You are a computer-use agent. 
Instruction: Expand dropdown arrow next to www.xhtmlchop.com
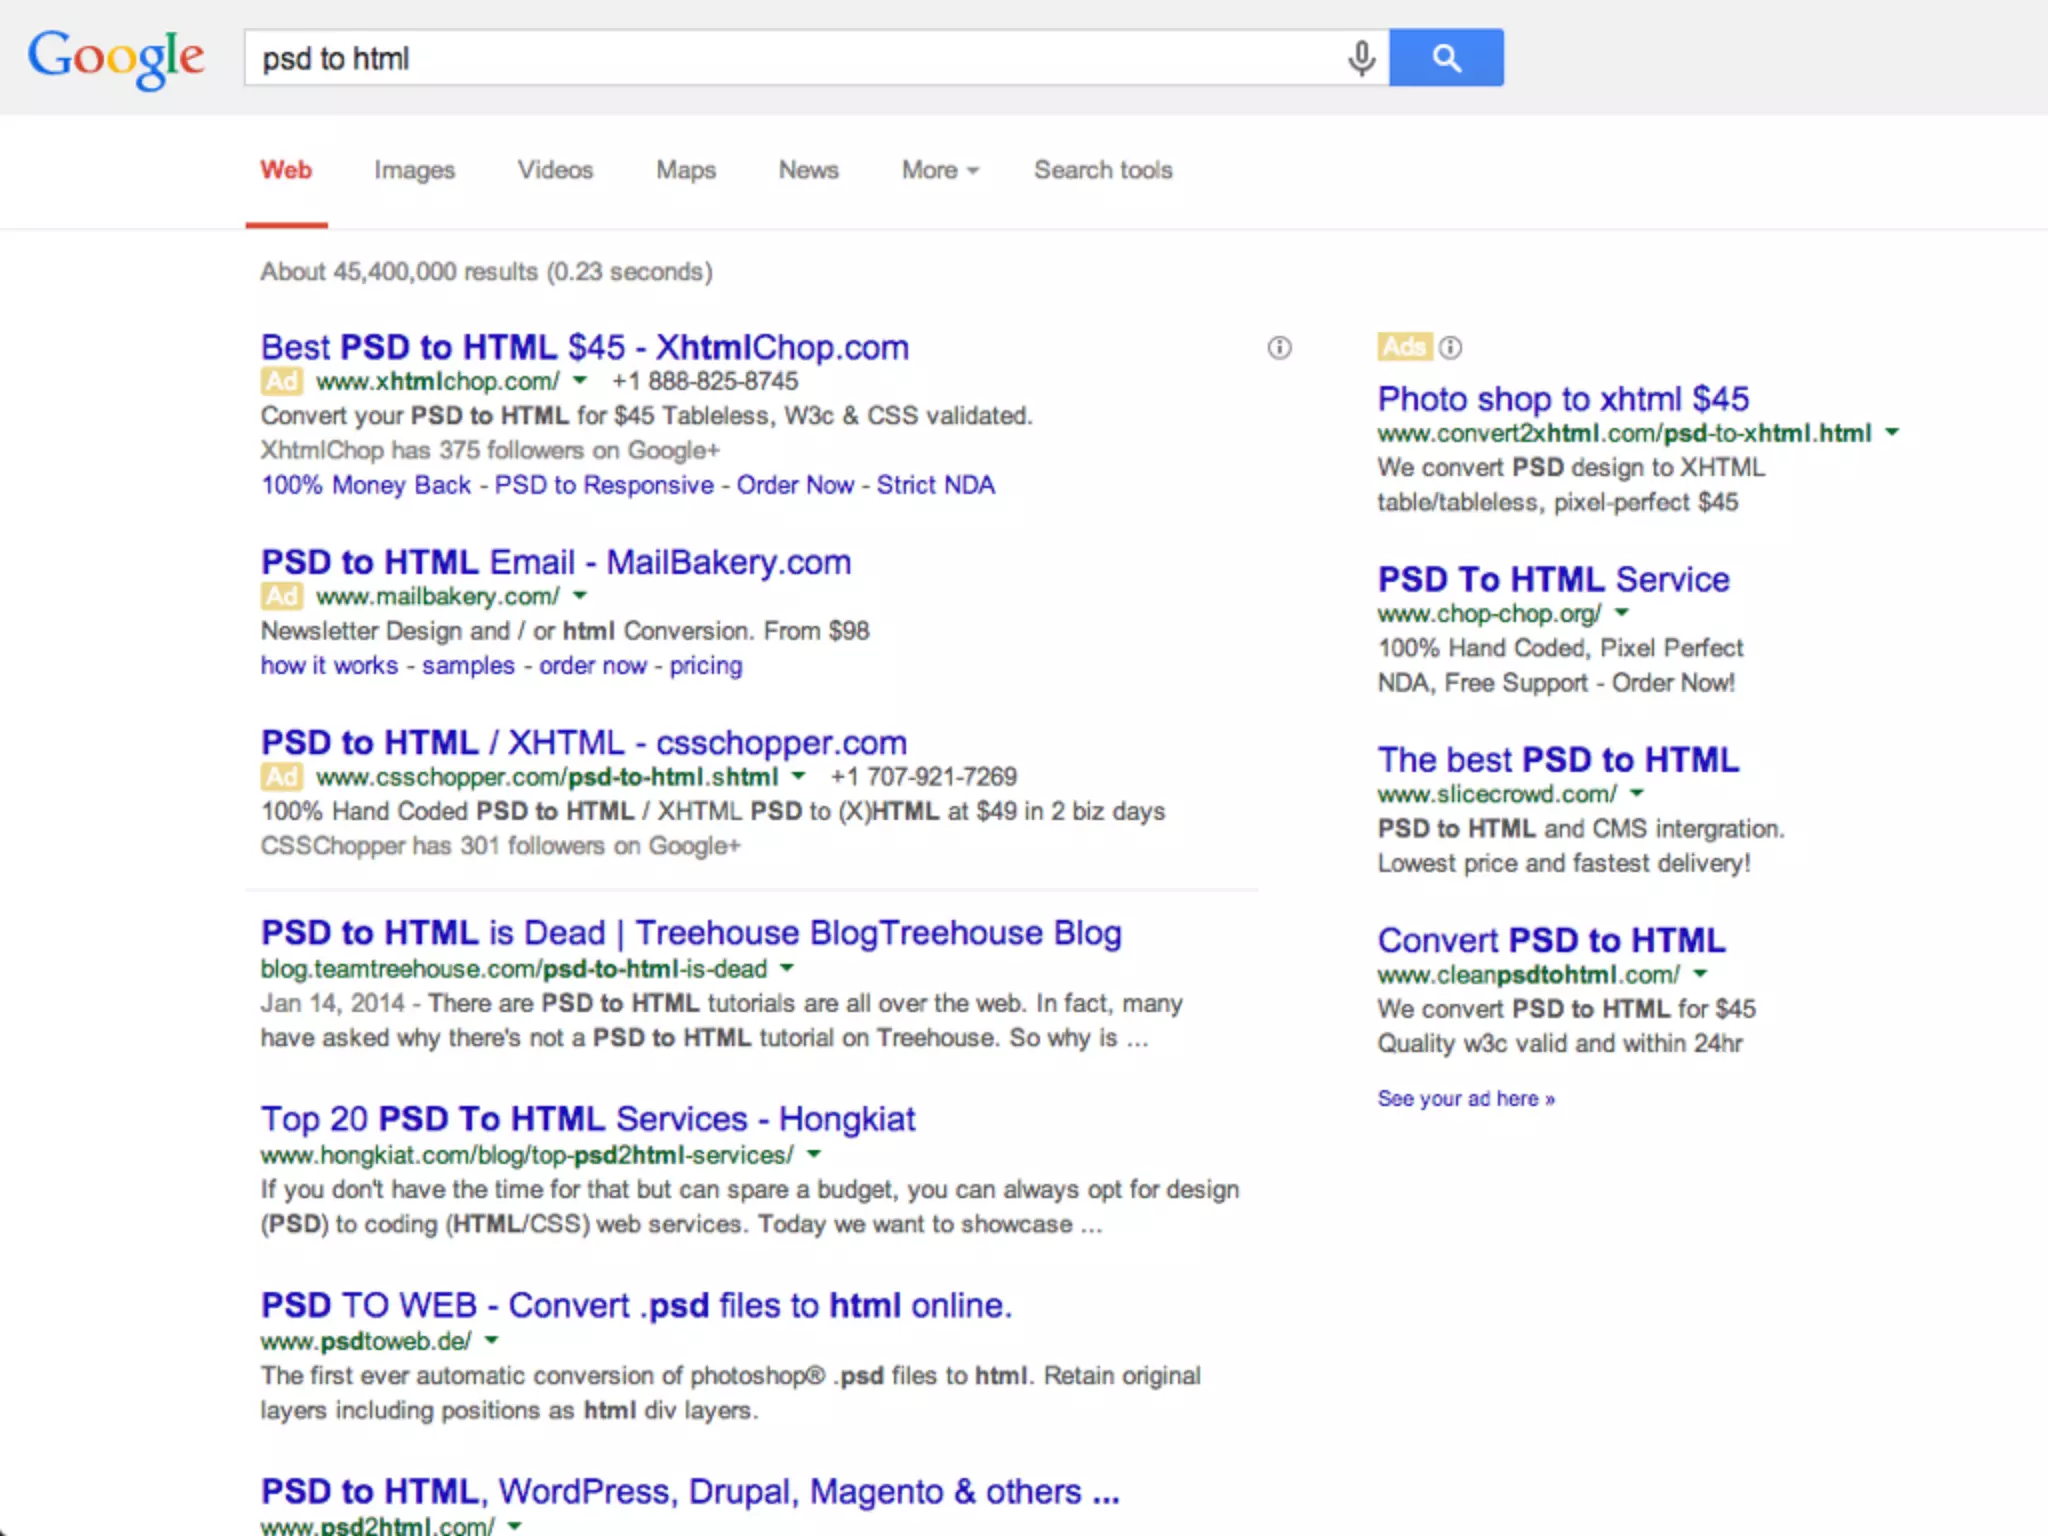pyautogui.click(x=580, y=381)
